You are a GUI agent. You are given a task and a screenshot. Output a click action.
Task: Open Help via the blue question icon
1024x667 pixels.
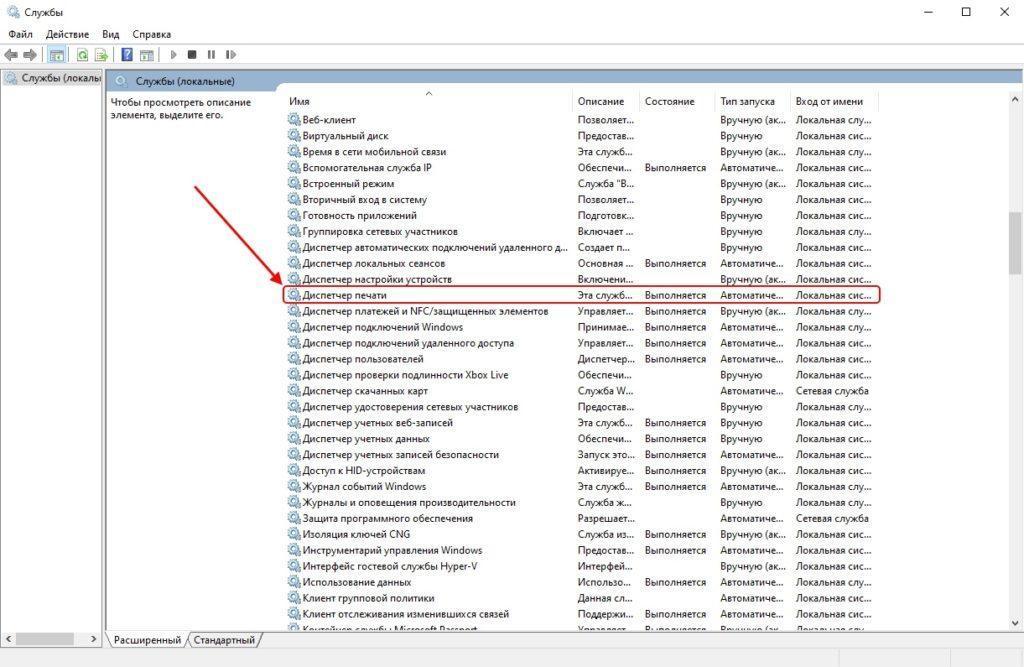127,55
